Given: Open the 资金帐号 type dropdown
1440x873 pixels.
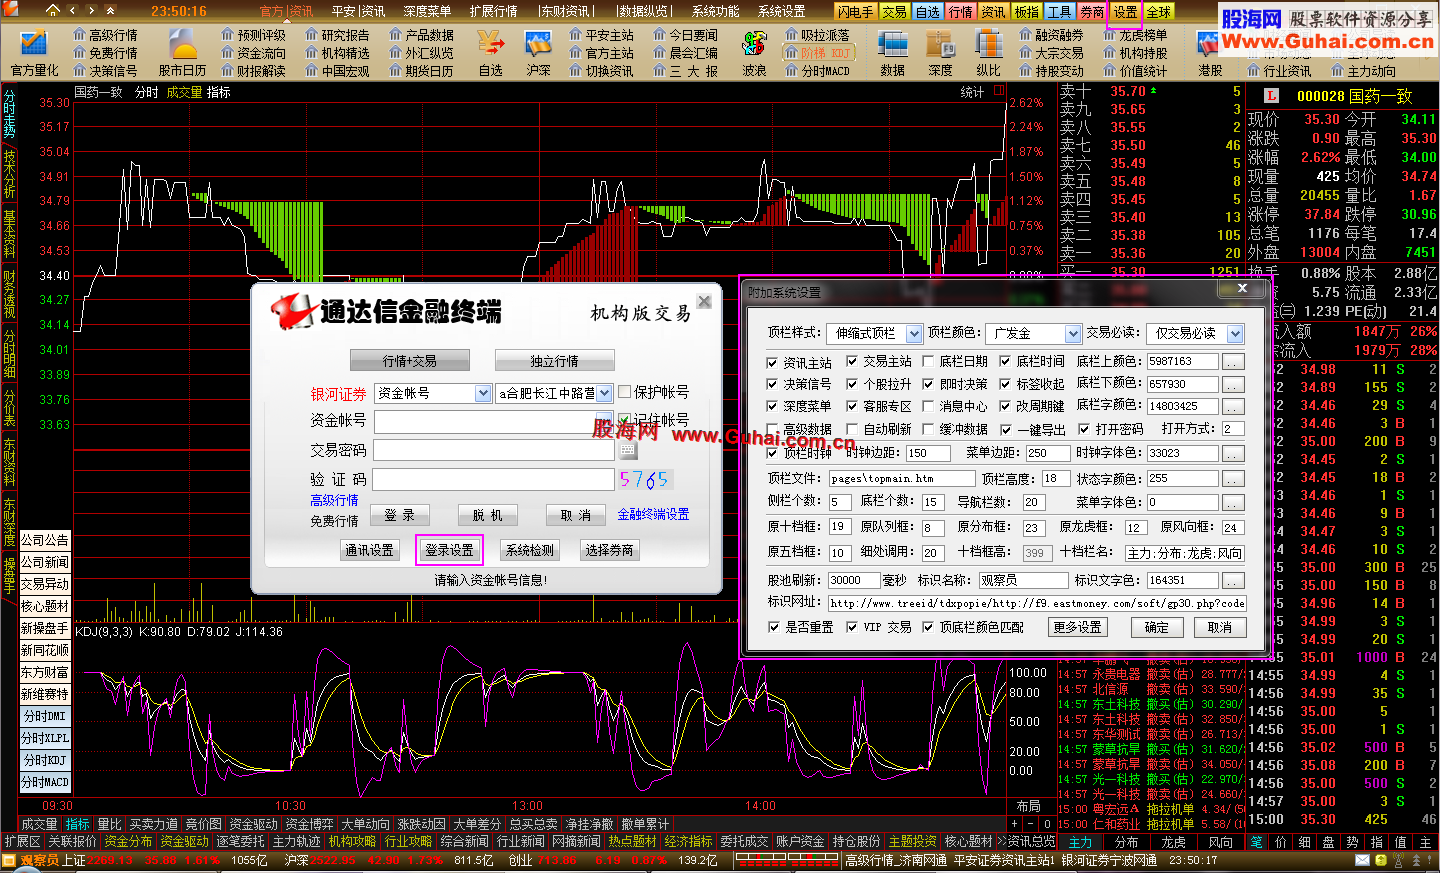Looking at the screenshot, I should click(x=484, y=394).
